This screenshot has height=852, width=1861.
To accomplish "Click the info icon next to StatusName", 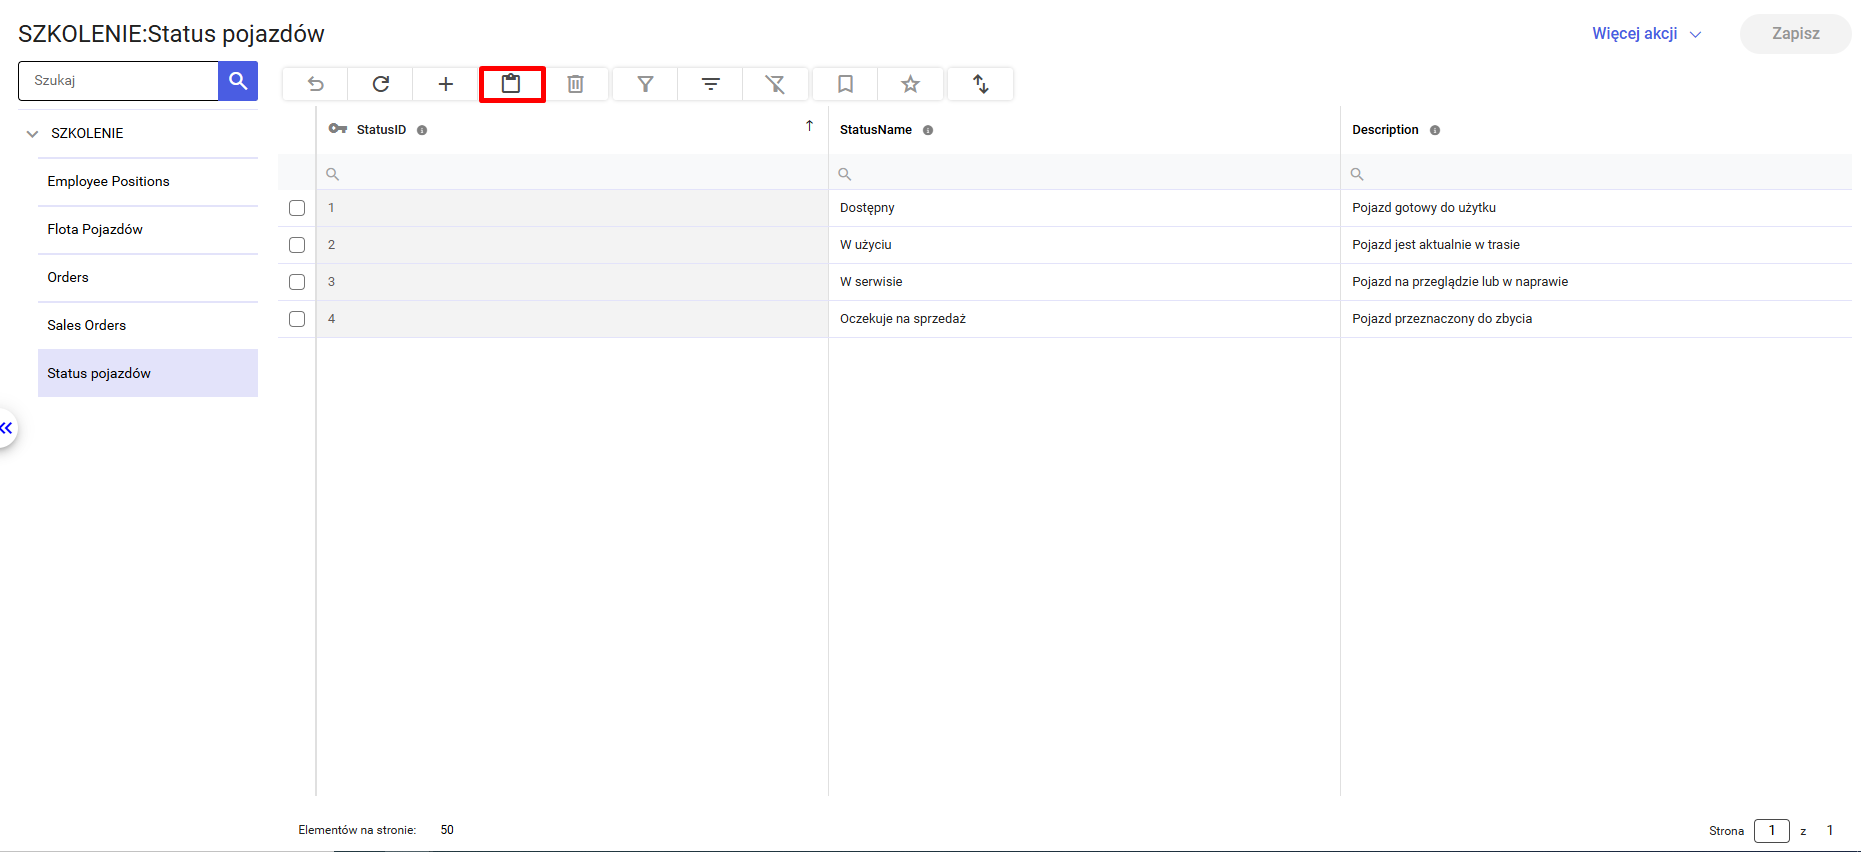I will [928, 130].
